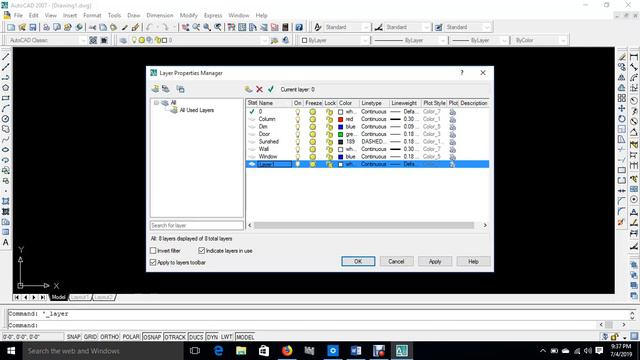Screen dimensions: 640x360
Task: Click the New Layer icon
Action: [x=248, y=89]
